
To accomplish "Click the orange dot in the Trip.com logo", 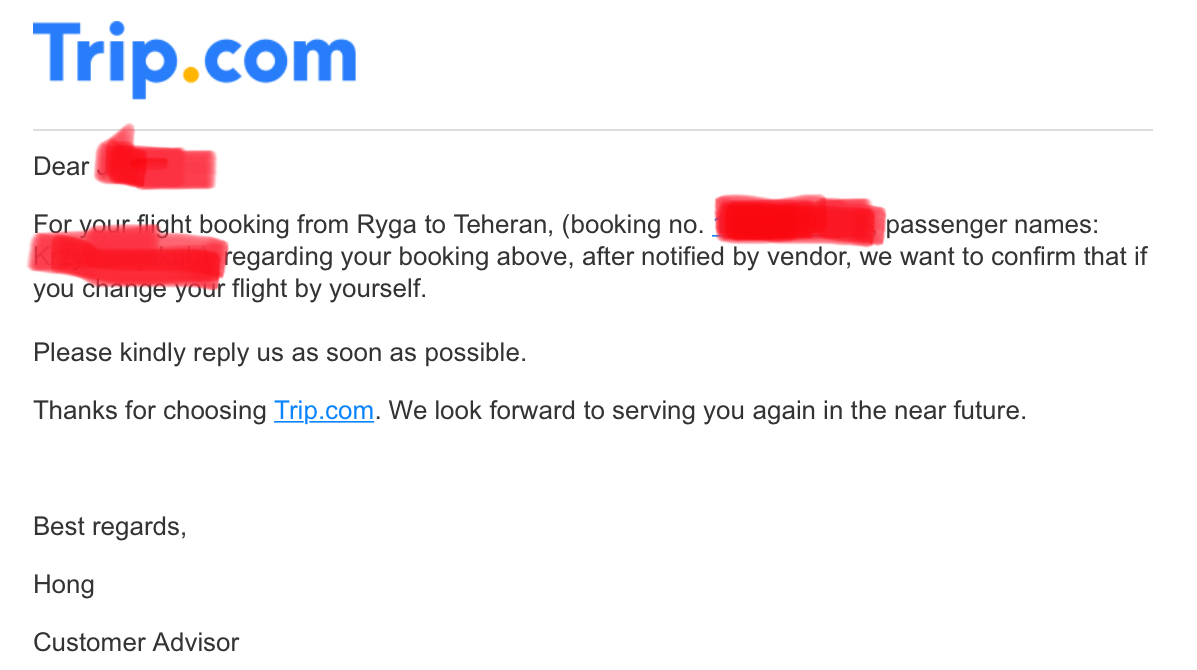I will (191, 74).
